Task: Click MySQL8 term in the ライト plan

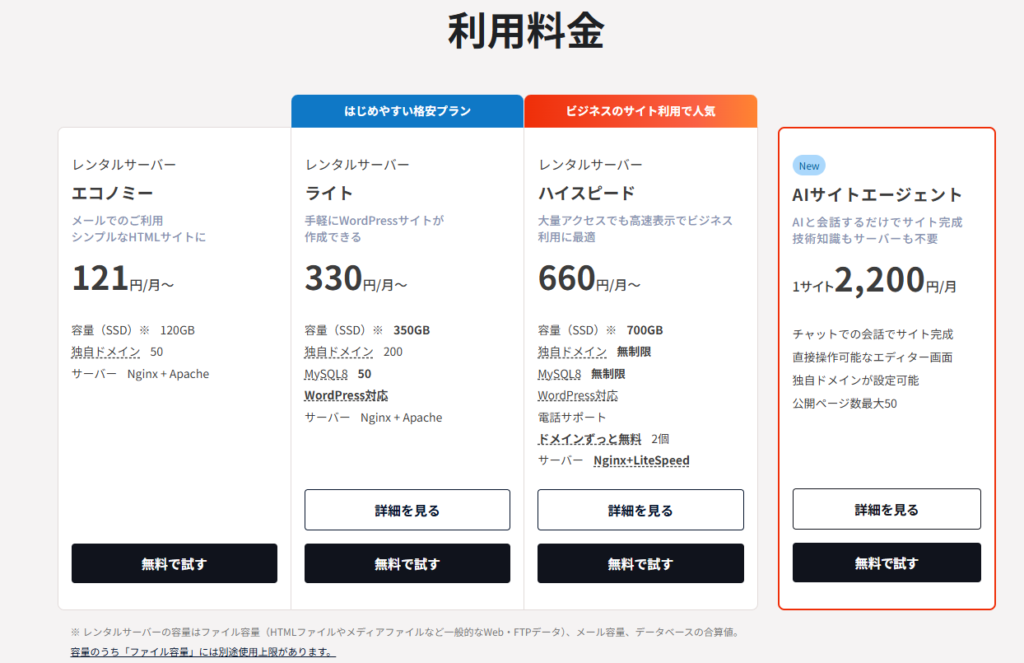Action: point(326,374)
